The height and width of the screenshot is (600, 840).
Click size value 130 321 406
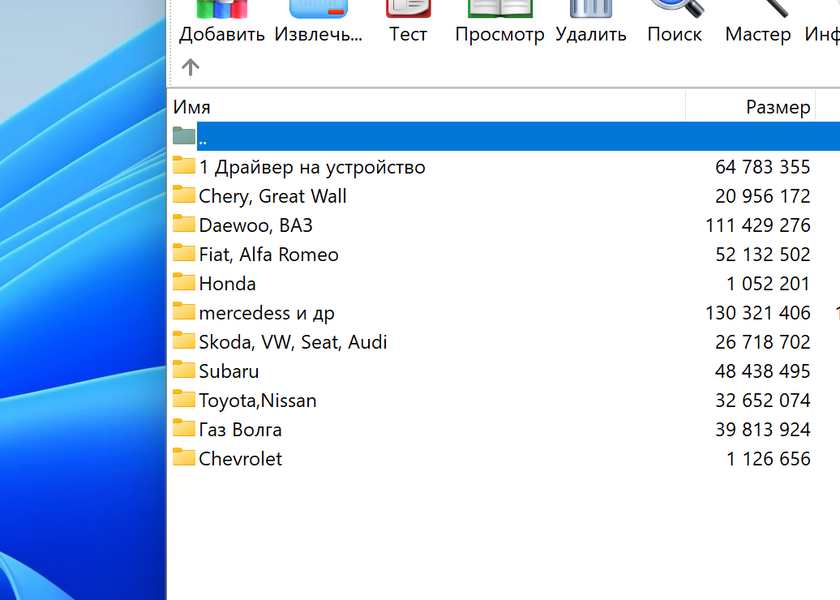coord(758,313)
